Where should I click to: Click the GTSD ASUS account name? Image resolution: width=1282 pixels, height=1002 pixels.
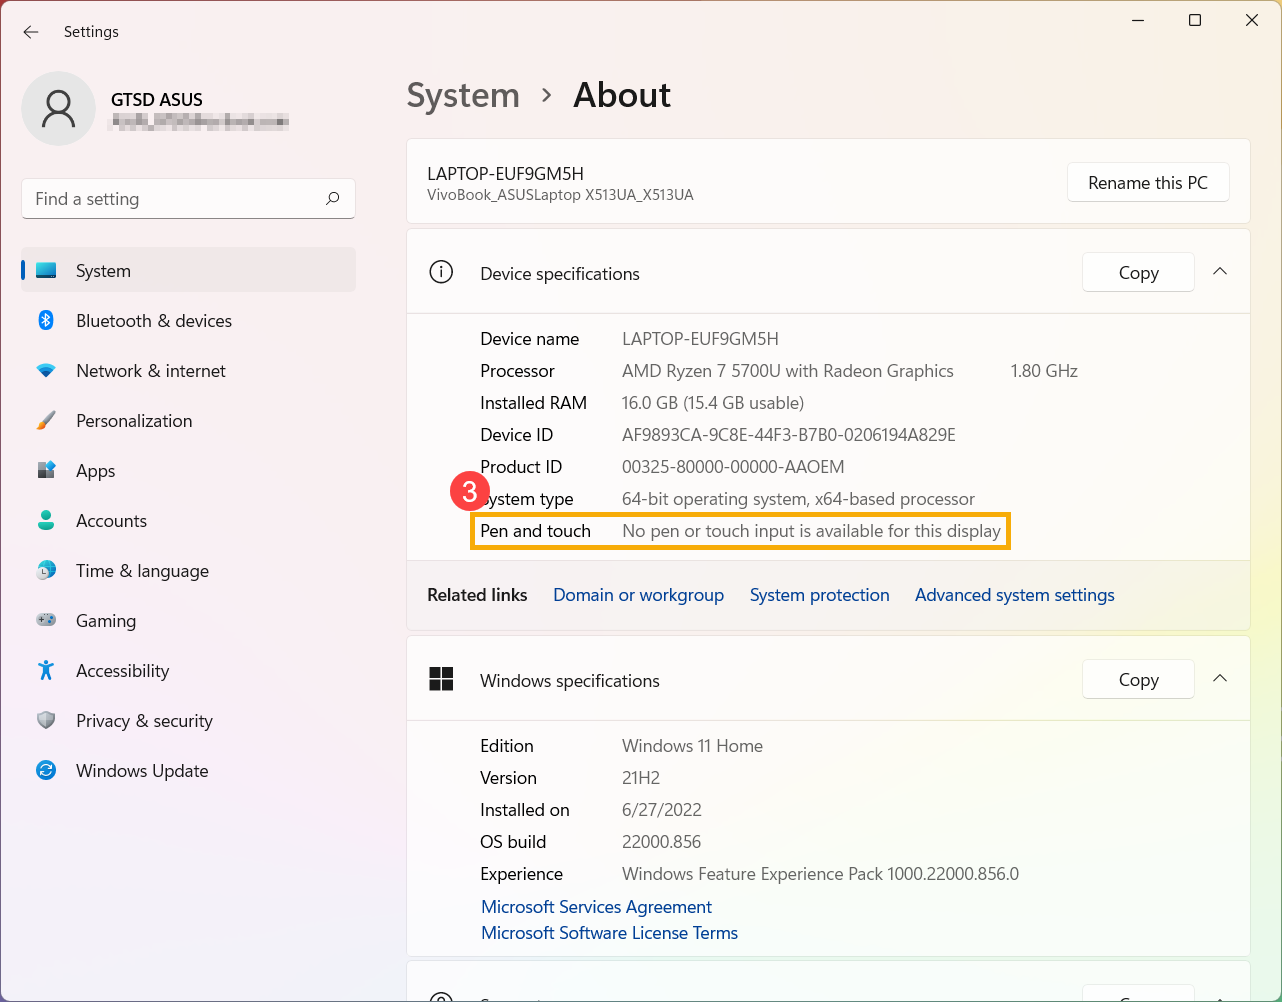pyautogui.click(x=157, y=99)
